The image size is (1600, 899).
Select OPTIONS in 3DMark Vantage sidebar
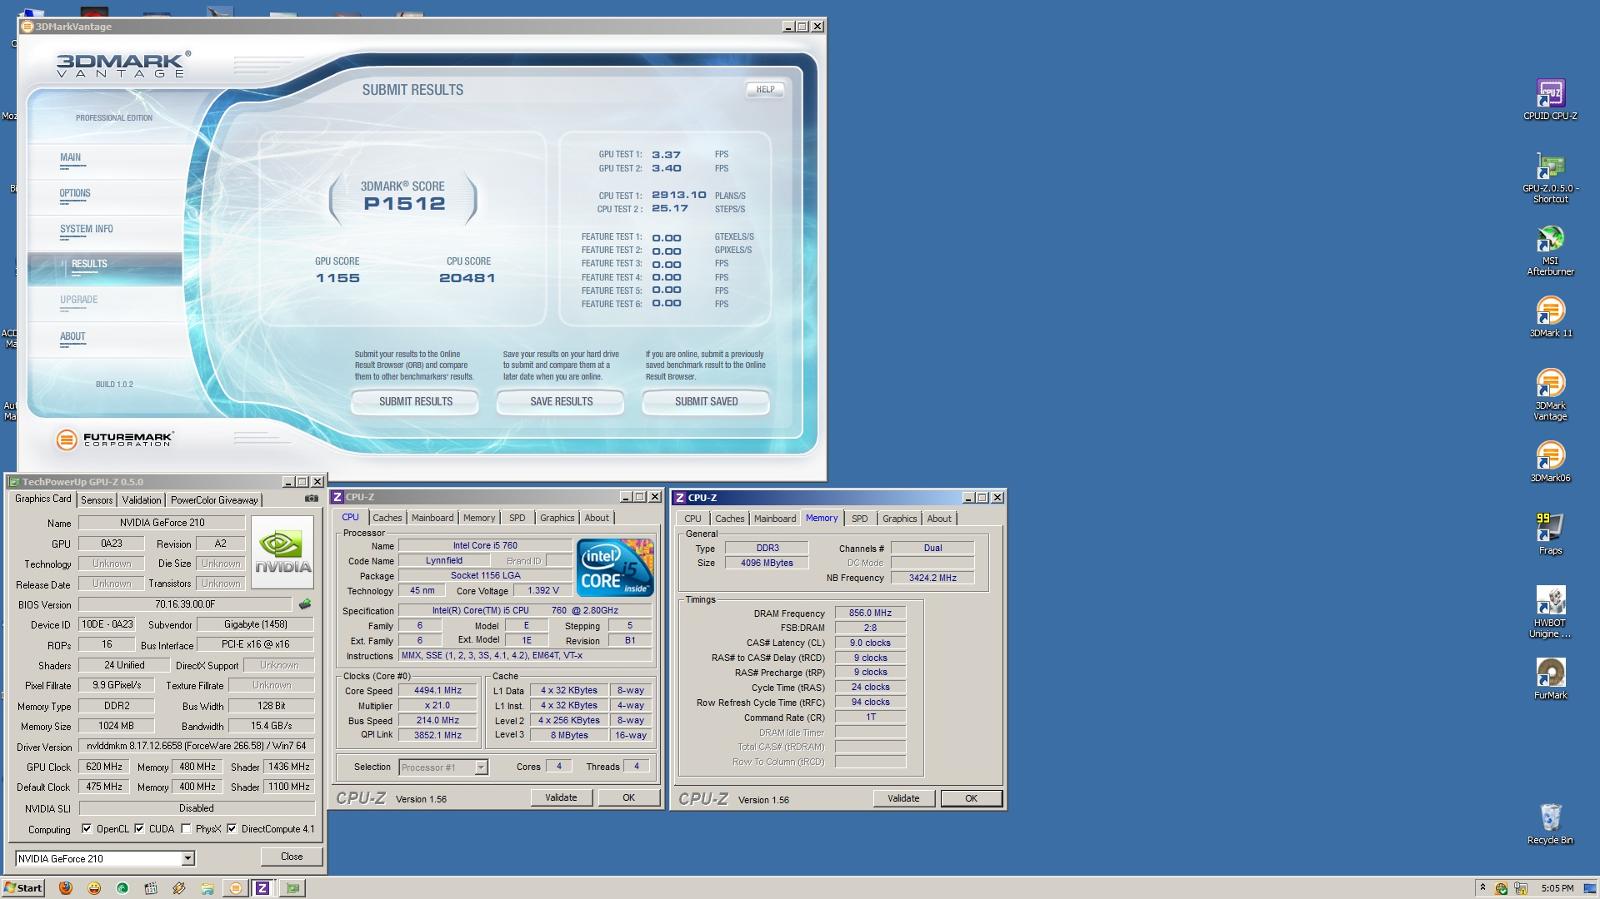pyautogui.click(x=75, y=194)
